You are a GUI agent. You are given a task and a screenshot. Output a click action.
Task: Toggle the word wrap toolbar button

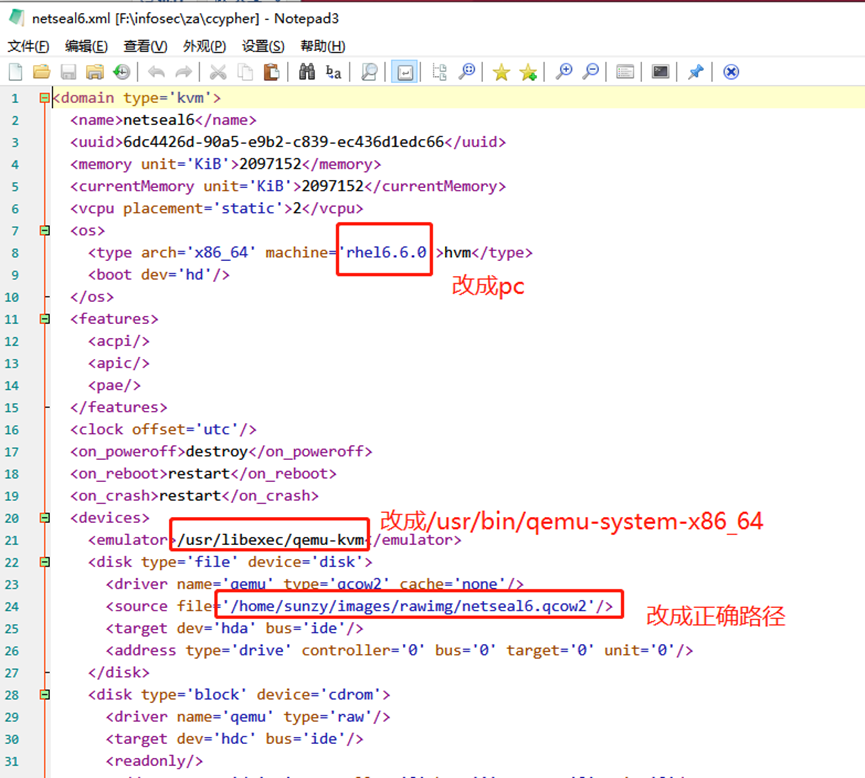[x=404, y=72]
